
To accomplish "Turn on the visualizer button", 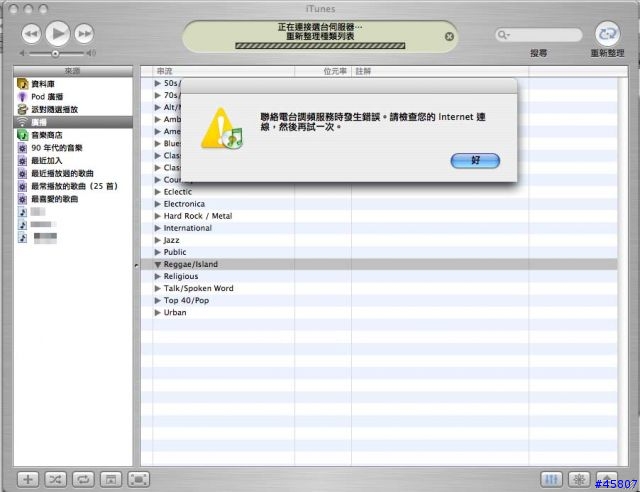I will click(x=579, y=479).
